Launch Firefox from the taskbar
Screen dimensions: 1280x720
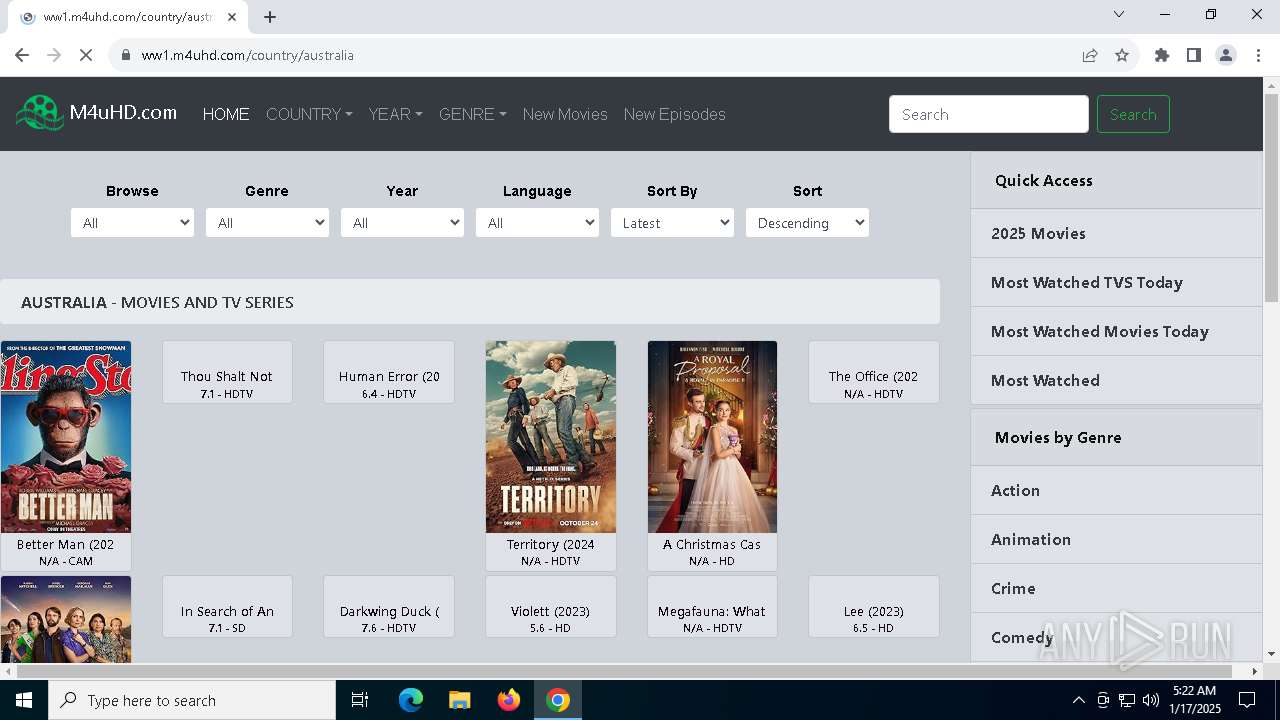(x=509, y=700)
